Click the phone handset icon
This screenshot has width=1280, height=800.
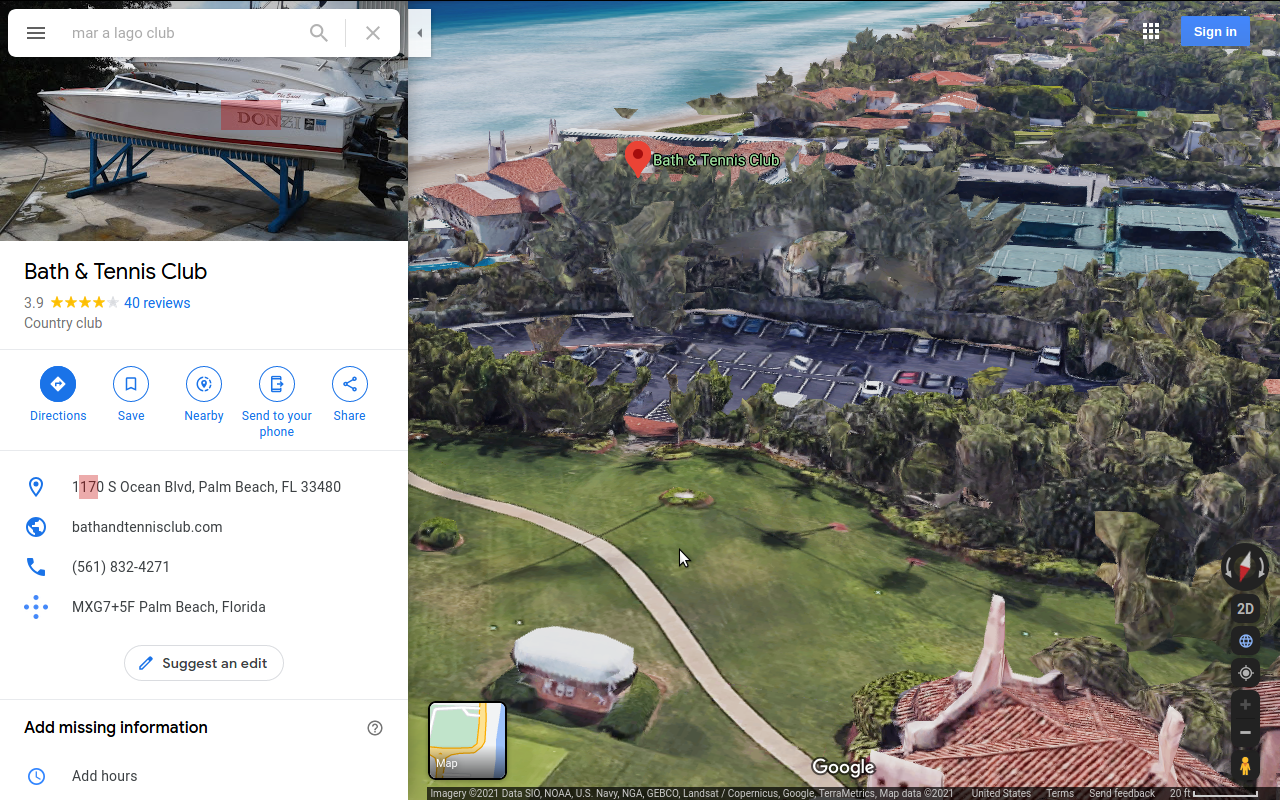tap(36, 567)
